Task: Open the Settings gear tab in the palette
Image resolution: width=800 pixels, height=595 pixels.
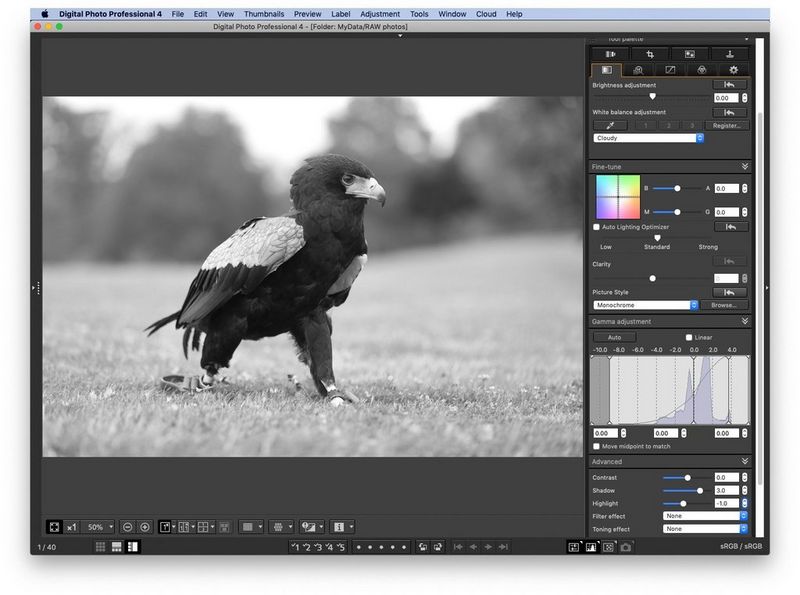Action: [733, 70]
